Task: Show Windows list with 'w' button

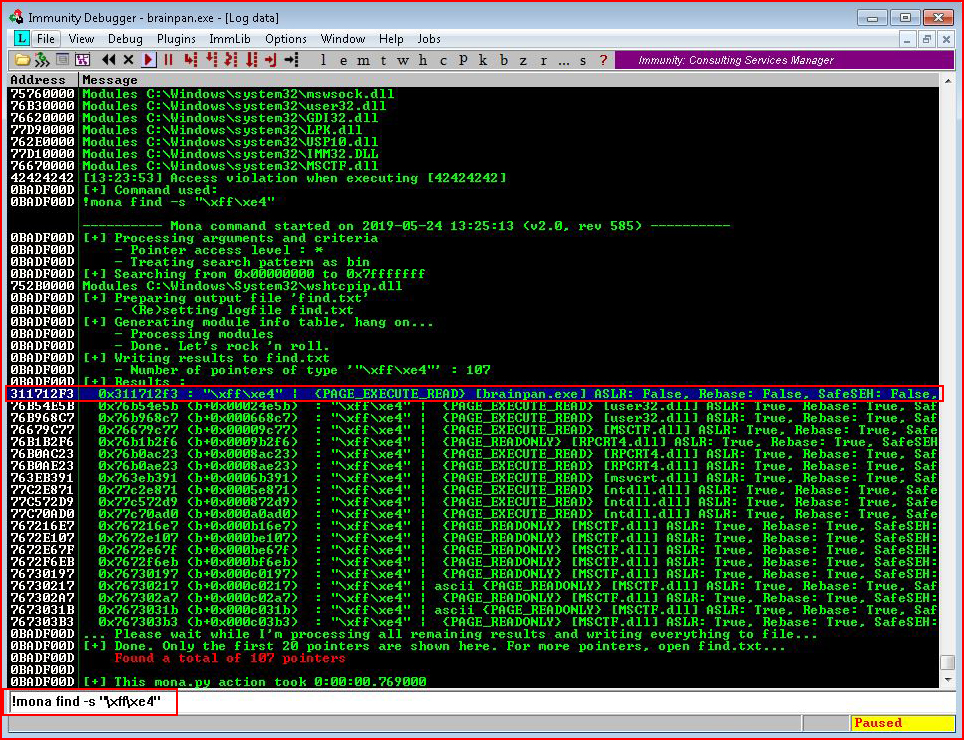Action: click(403, 60)
